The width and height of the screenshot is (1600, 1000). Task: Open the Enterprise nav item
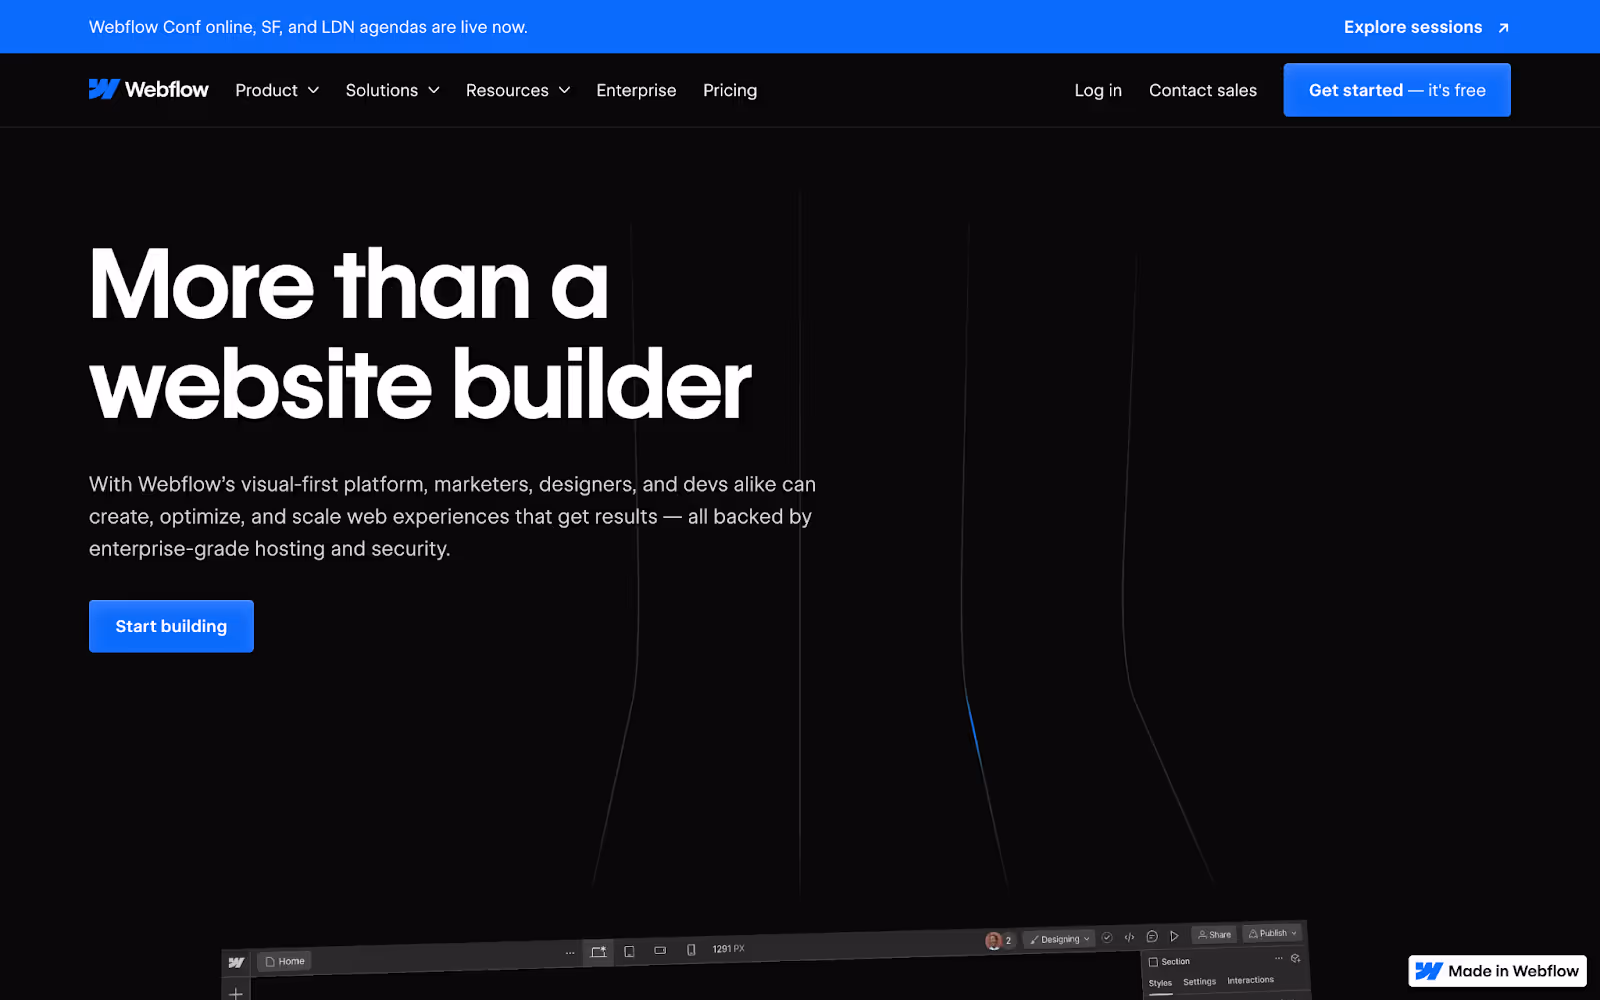coord(636,90)
